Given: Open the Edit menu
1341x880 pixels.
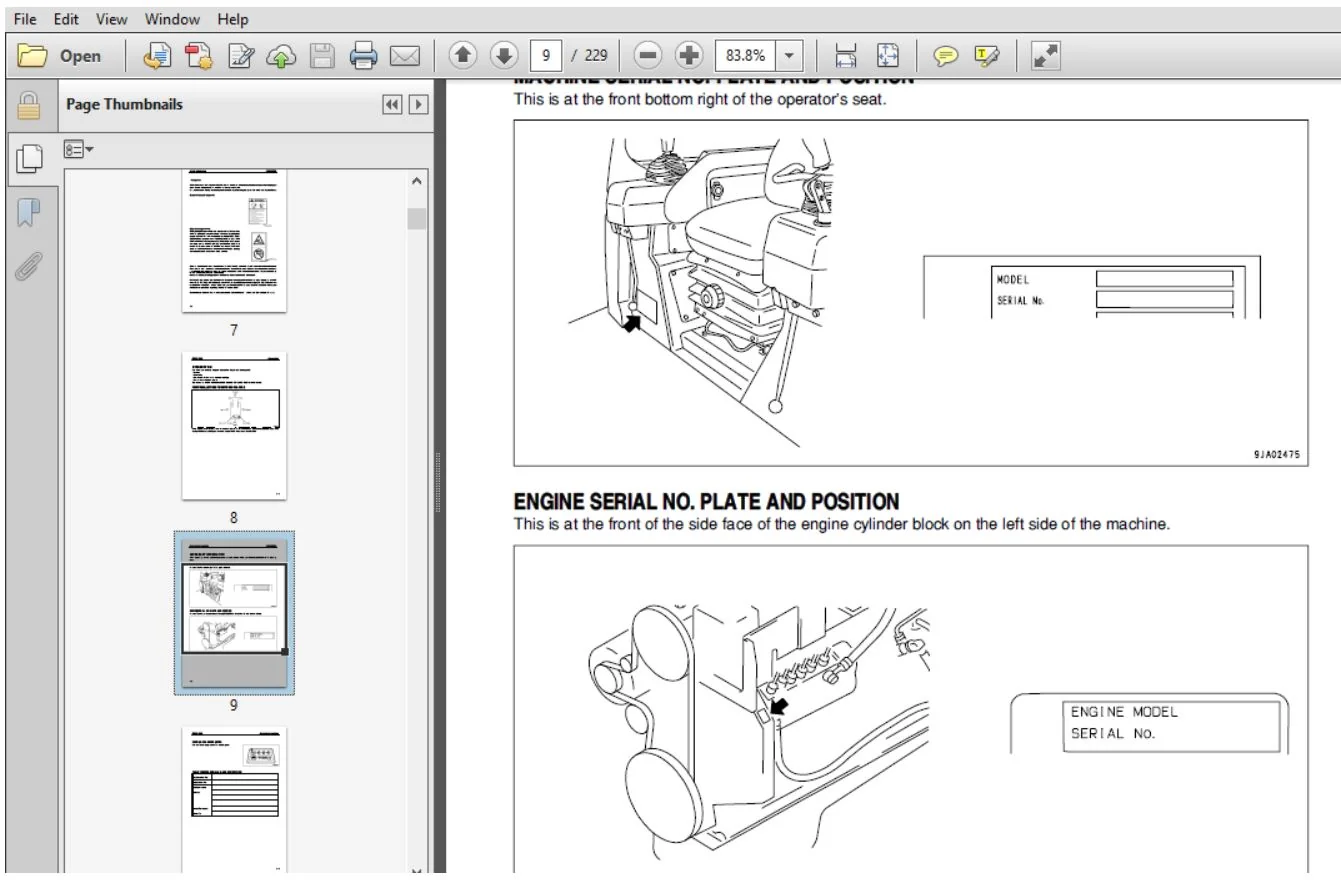Looking at the screenshot, I should 66,19.
